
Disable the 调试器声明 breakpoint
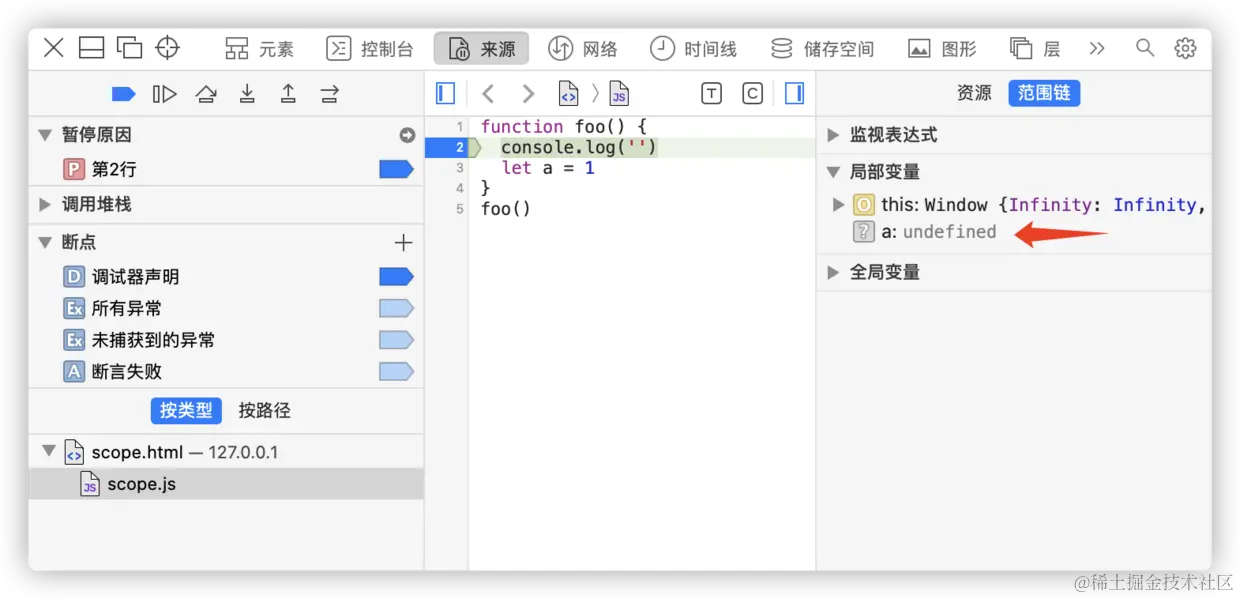click(x=396, y=277)
